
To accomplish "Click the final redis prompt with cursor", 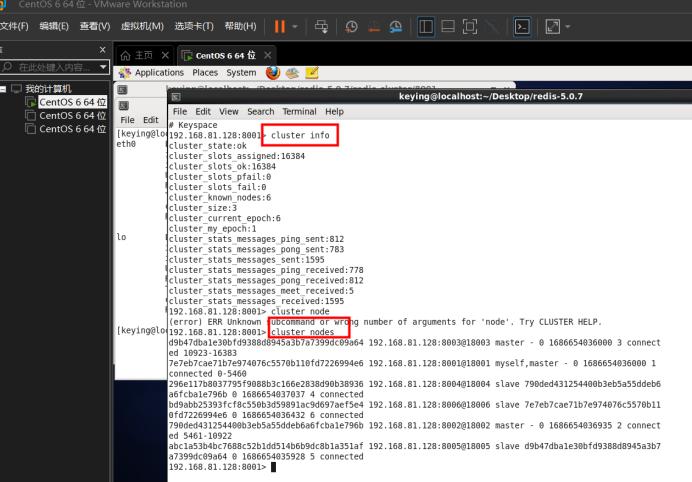I will pos(222,467).
